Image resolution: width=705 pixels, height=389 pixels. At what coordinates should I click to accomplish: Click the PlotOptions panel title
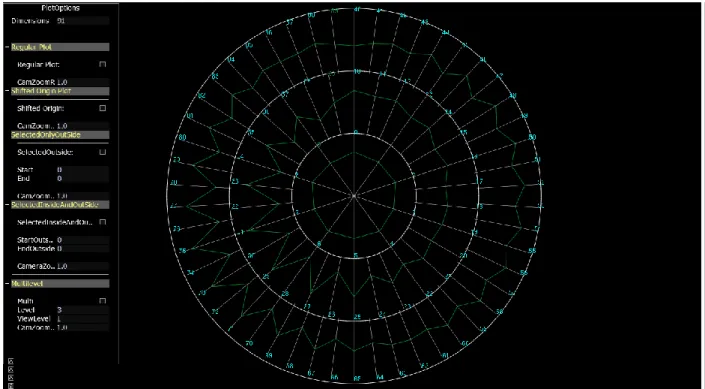(x=61, y=8)
